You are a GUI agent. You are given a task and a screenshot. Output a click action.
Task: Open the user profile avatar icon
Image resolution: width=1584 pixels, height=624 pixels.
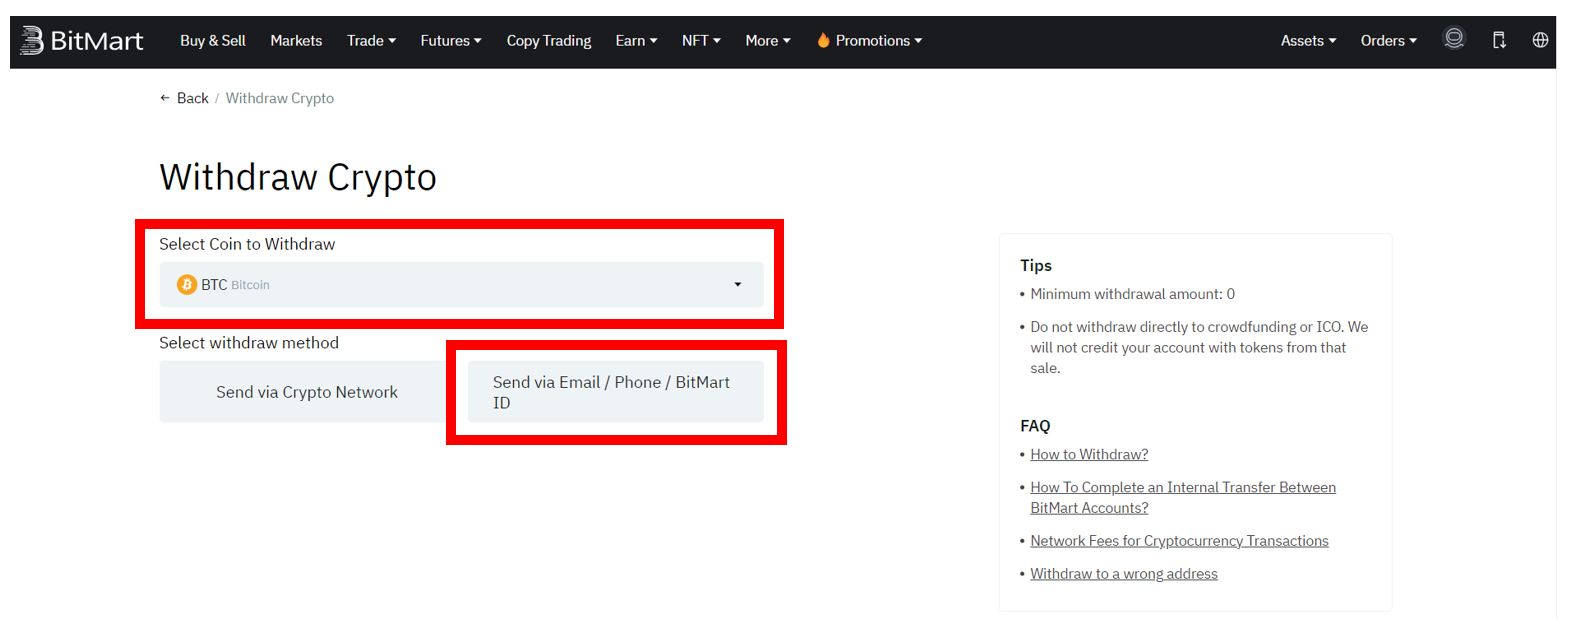[1454, 39]
